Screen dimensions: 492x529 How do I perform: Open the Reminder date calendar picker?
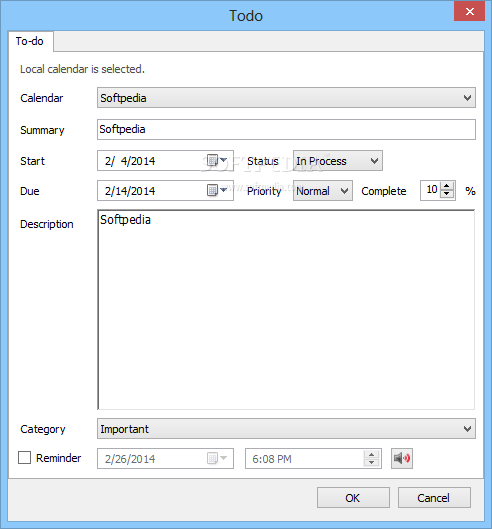click(x=217, y=458)
